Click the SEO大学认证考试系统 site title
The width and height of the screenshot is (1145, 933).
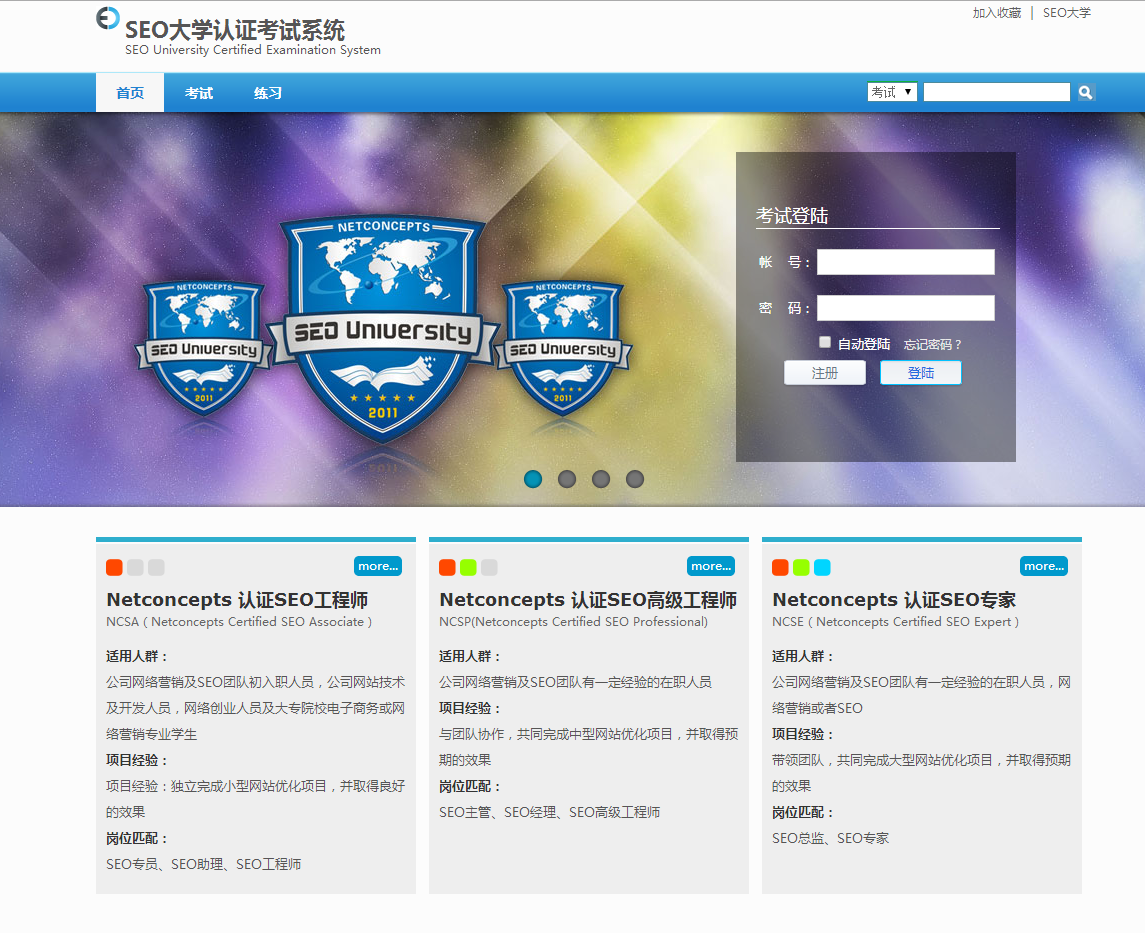tap(234, 30)
